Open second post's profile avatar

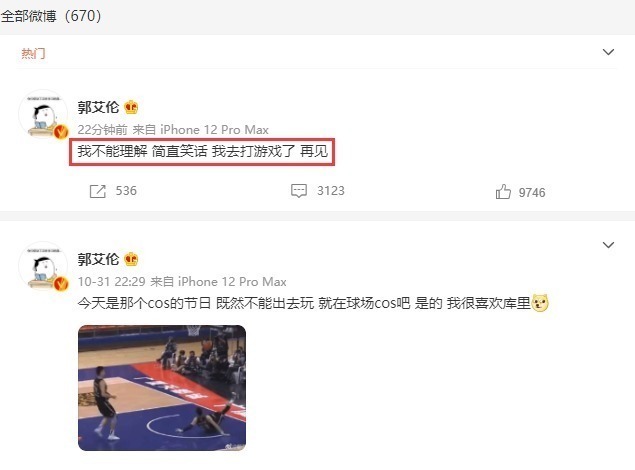tap(43, 266)
